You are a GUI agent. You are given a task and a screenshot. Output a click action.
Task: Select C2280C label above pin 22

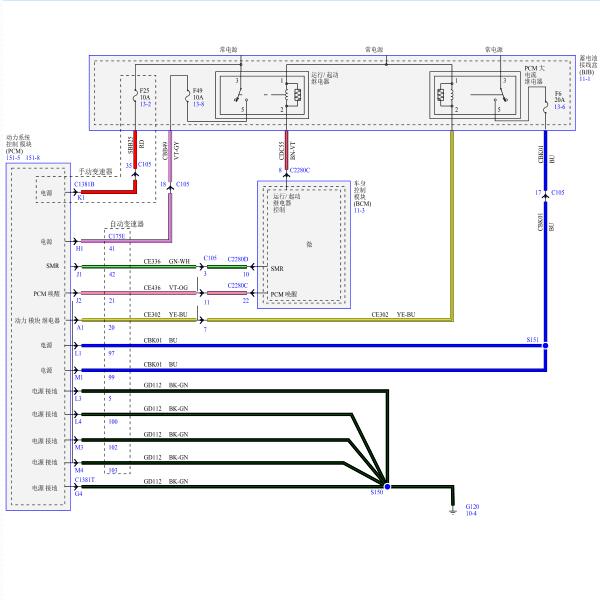click(238, 285)
